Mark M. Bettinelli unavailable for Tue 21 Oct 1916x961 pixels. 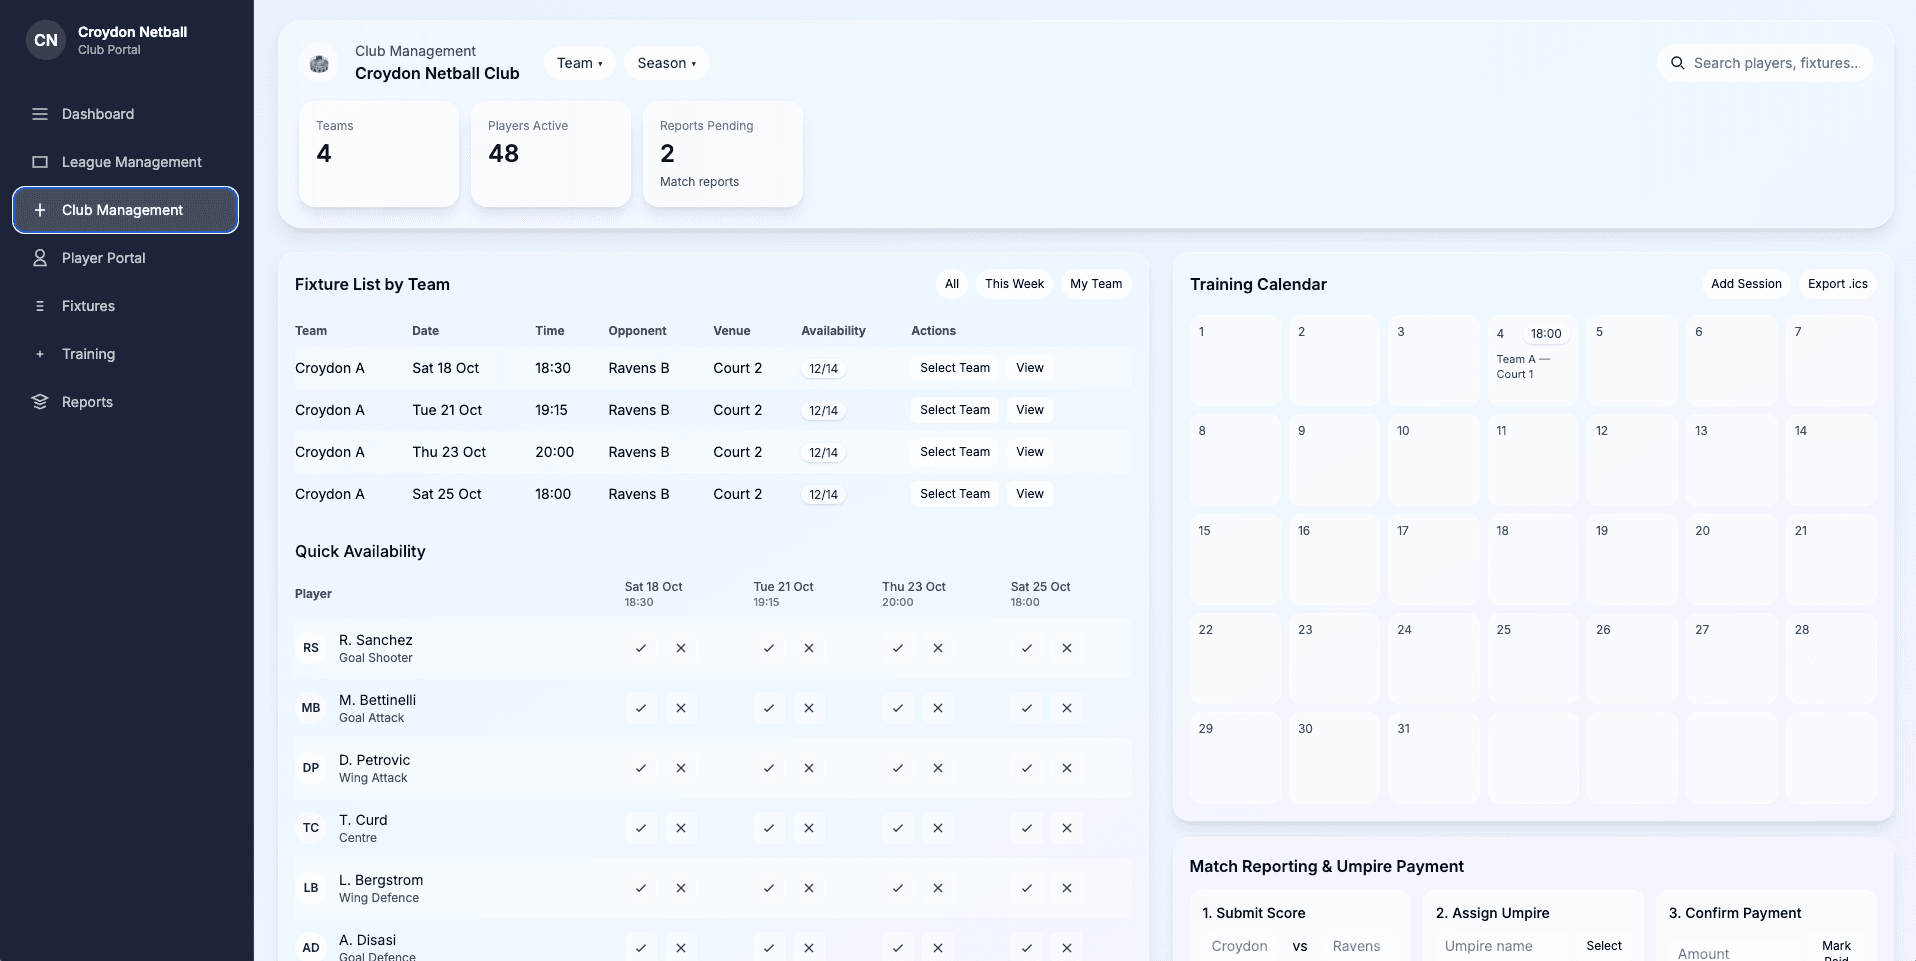click(x=808, y=708)
